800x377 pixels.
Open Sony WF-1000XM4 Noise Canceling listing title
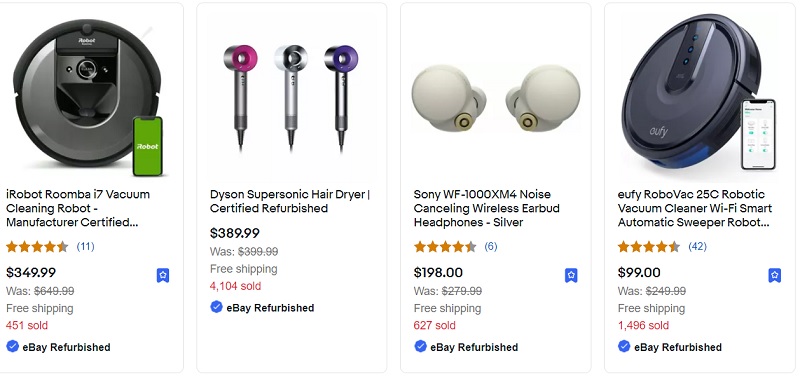[x=487, y=208]
